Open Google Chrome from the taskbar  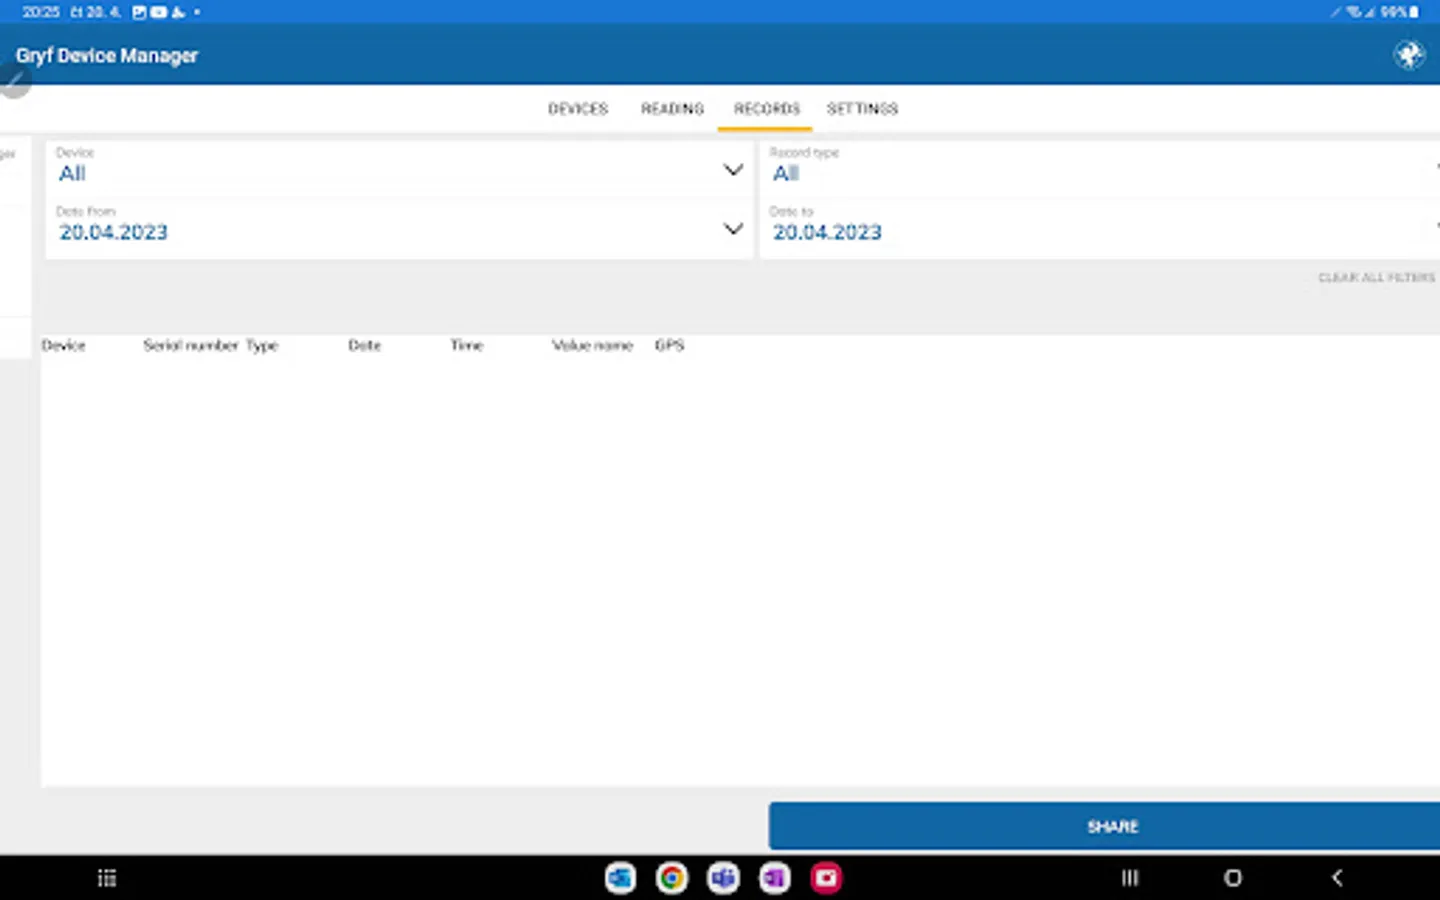coord(672,878)
